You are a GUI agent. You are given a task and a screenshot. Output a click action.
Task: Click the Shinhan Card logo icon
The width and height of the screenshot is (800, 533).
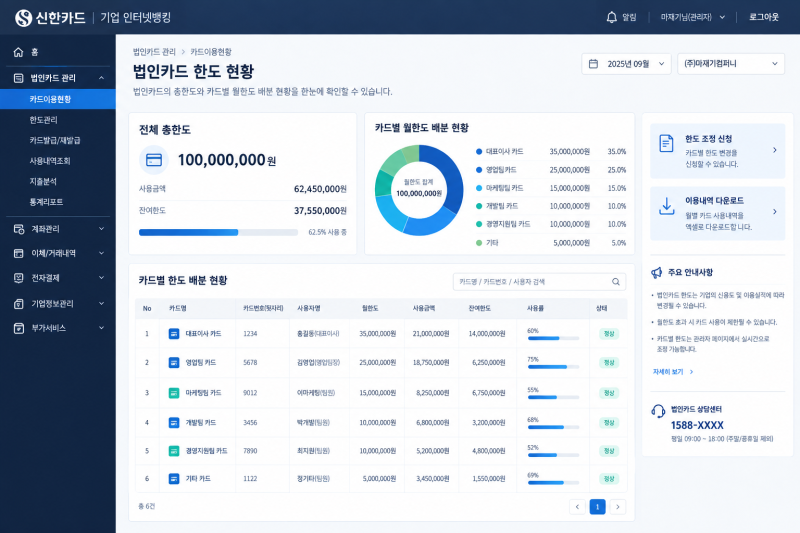23,18
